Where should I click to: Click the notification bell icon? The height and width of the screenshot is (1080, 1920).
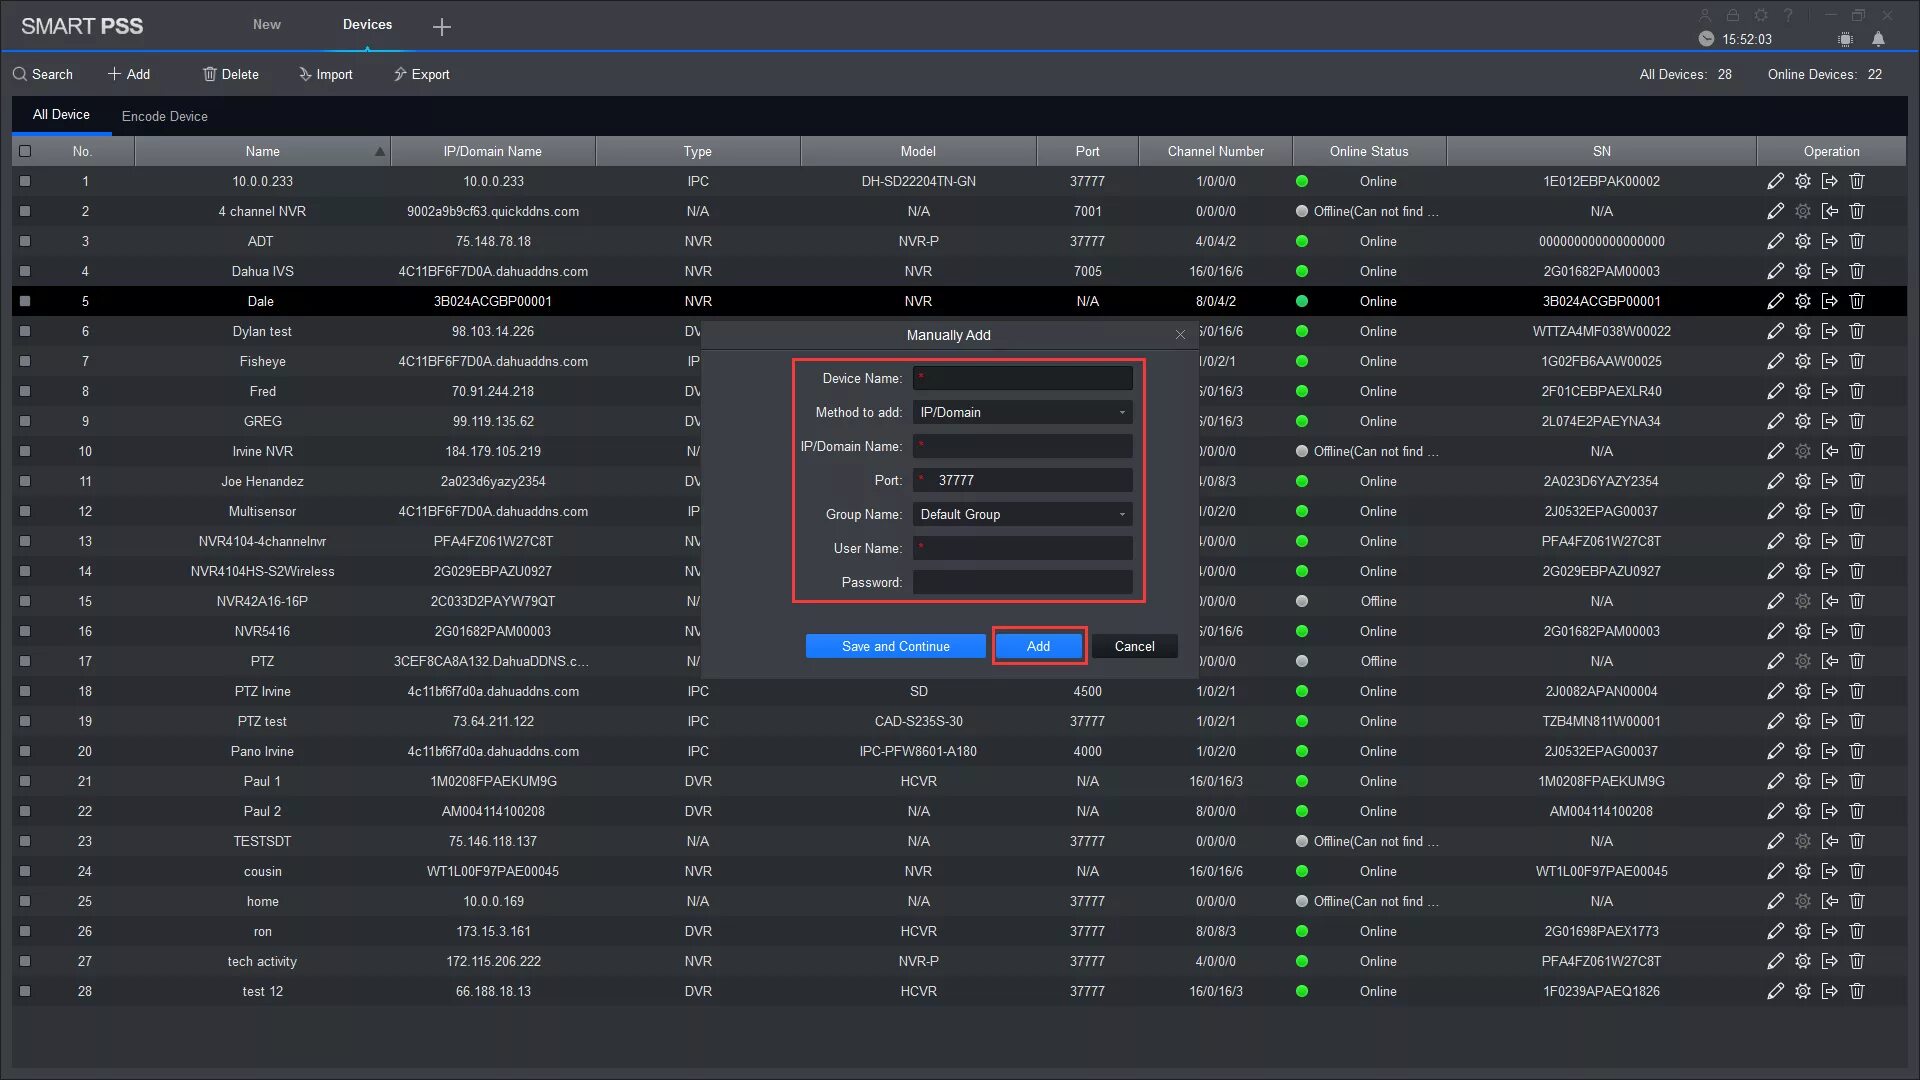point(1878,39)
